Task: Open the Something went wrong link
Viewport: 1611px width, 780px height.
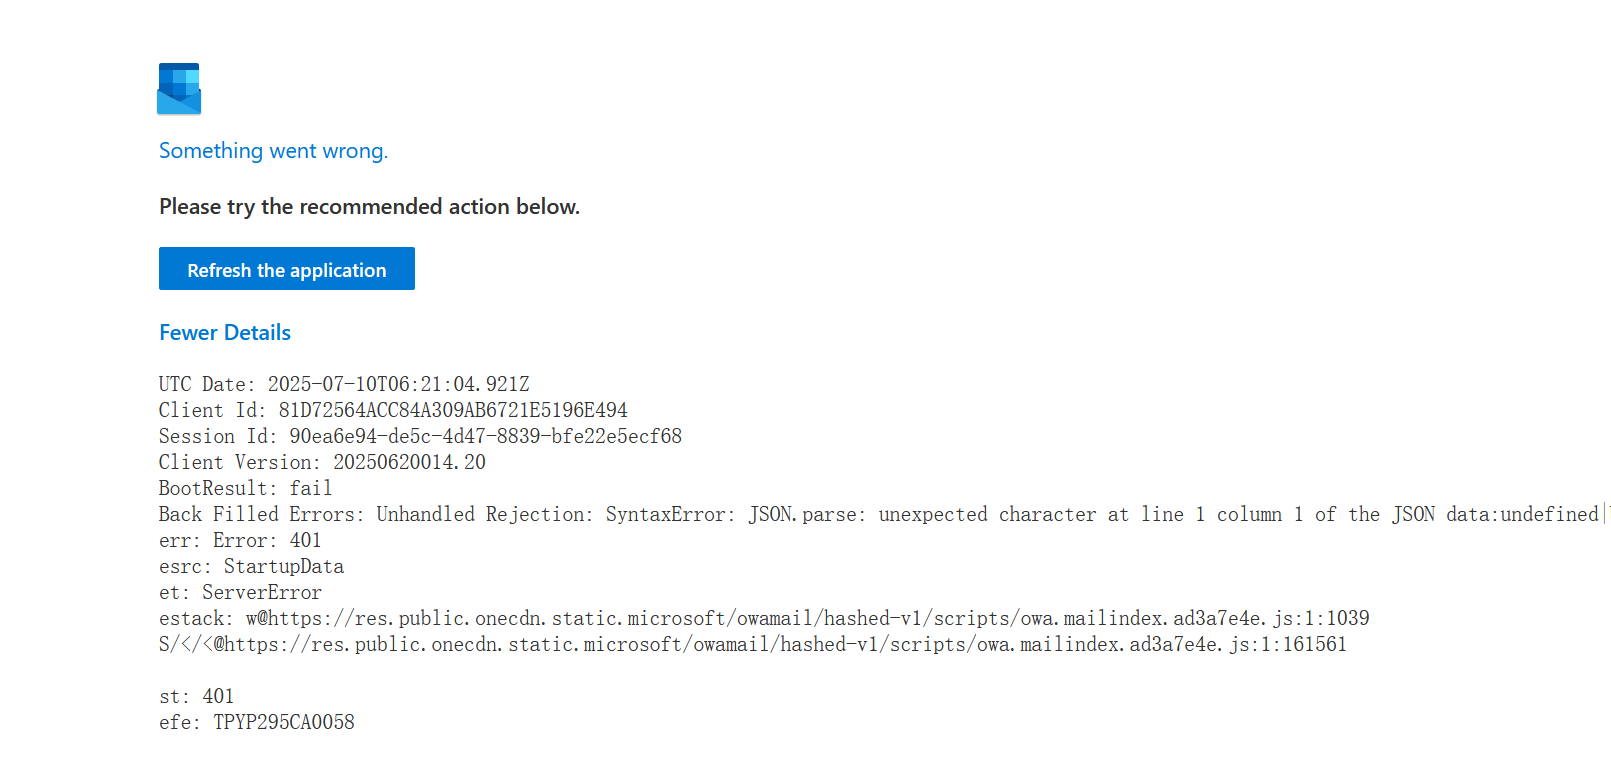Action: pos(273,150)
